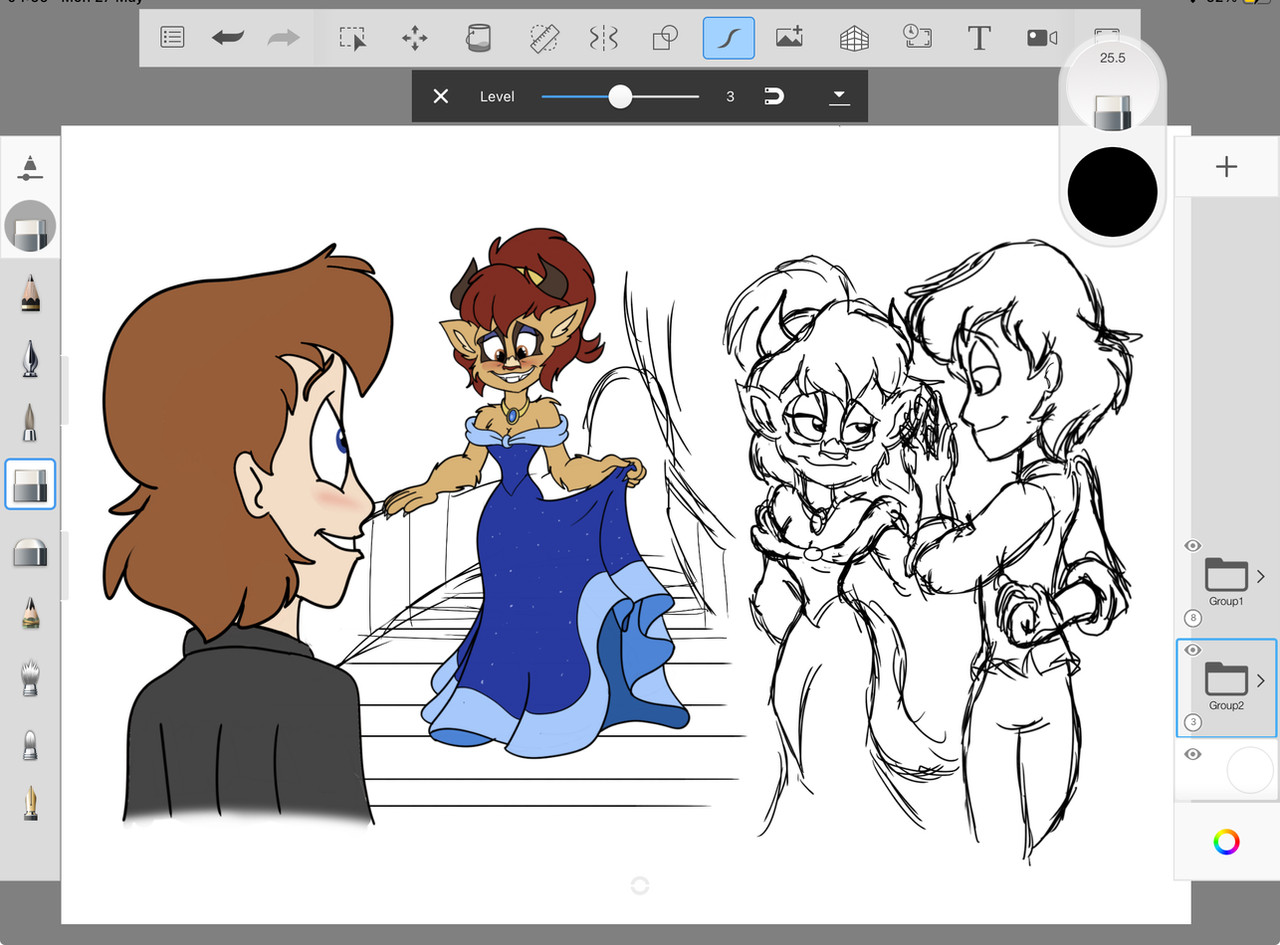Open the background color circle
1280x945 pixels.
point(1250,771)
